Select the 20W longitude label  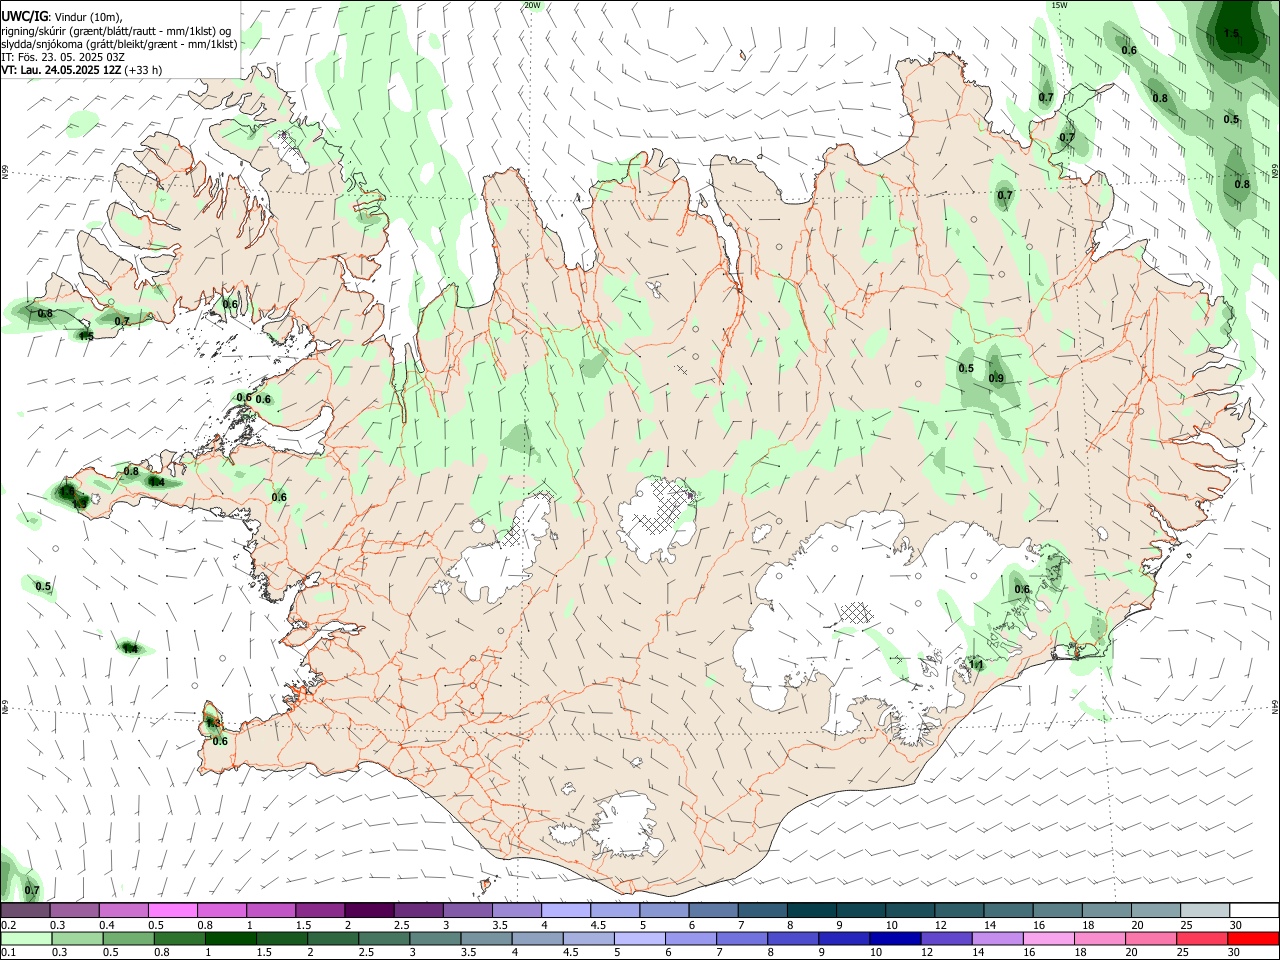[x=532, y=5]
